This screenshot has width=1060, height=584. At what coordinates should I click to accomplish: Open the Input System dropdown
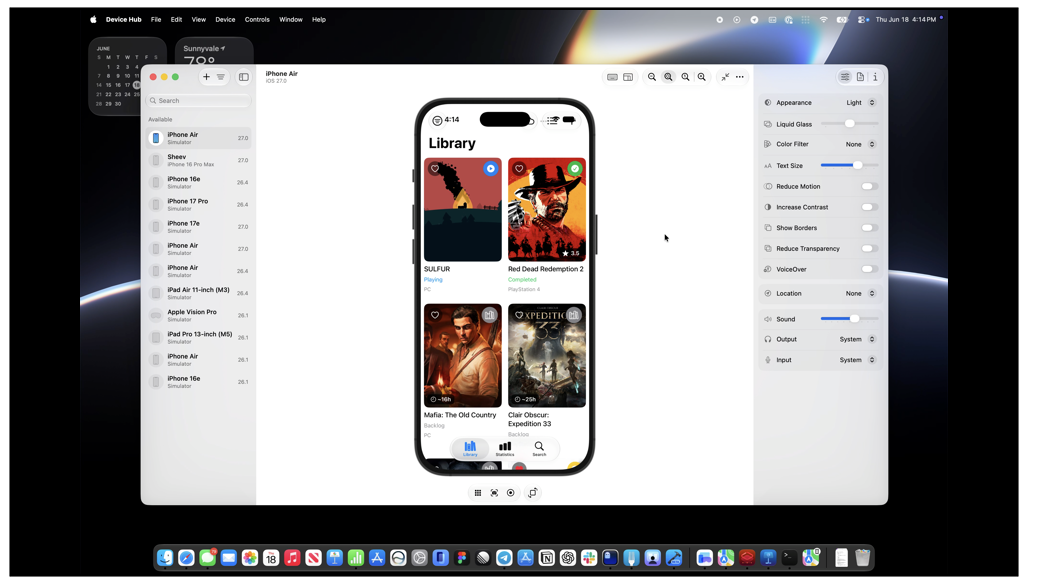pyautogui.click(x=857, y=360)
